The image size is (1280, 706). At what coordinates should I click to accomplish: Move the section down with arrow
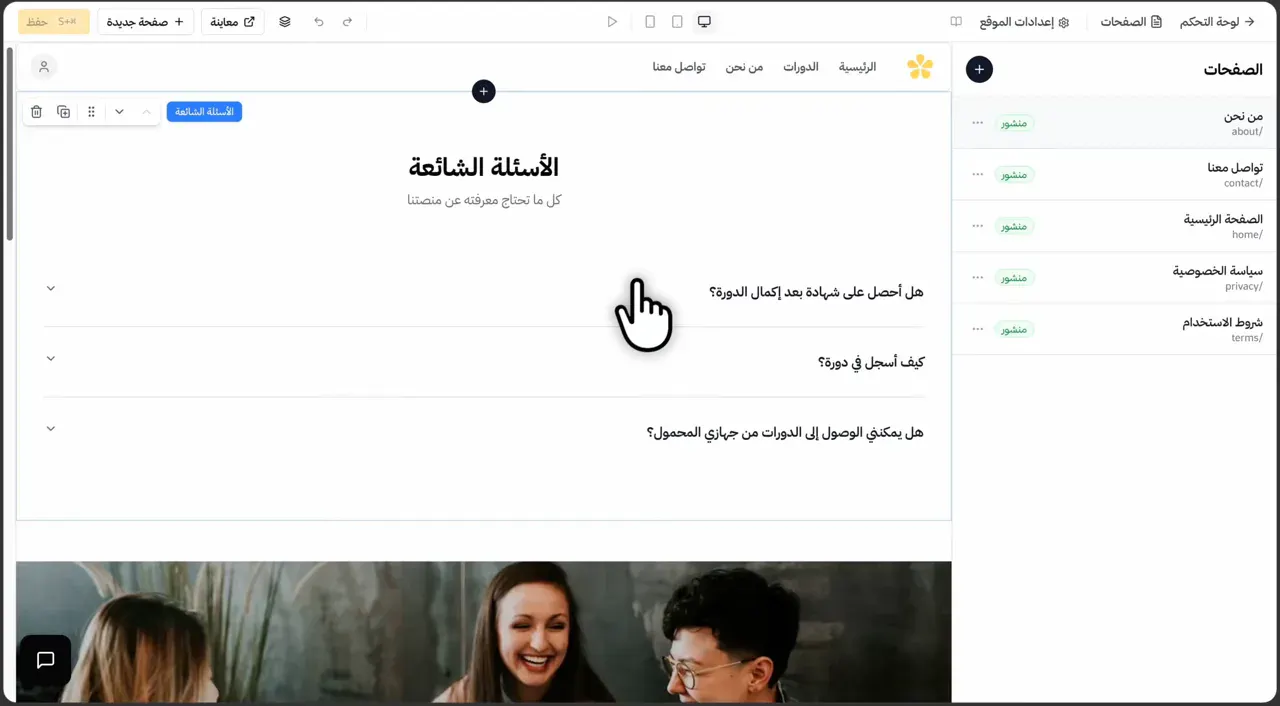(x=119, y=112)
